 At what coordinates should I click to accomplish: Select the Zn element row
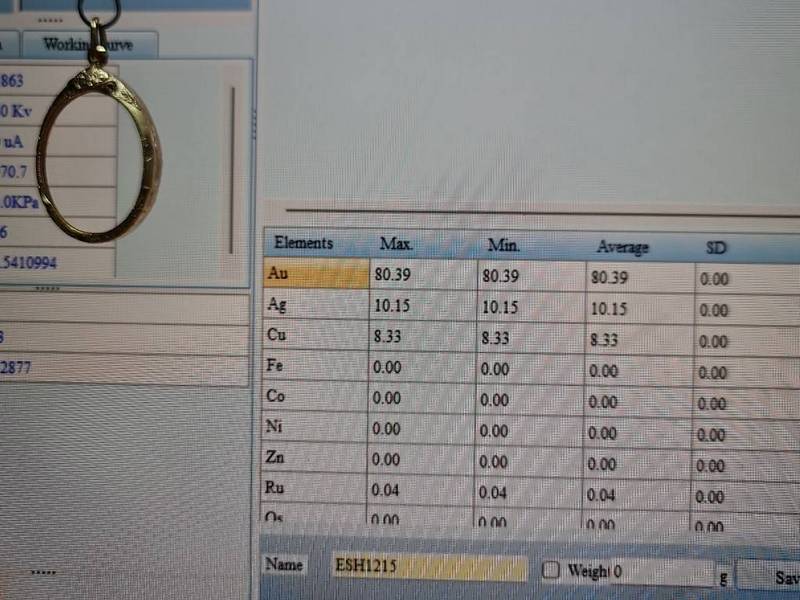coord(315,459)
